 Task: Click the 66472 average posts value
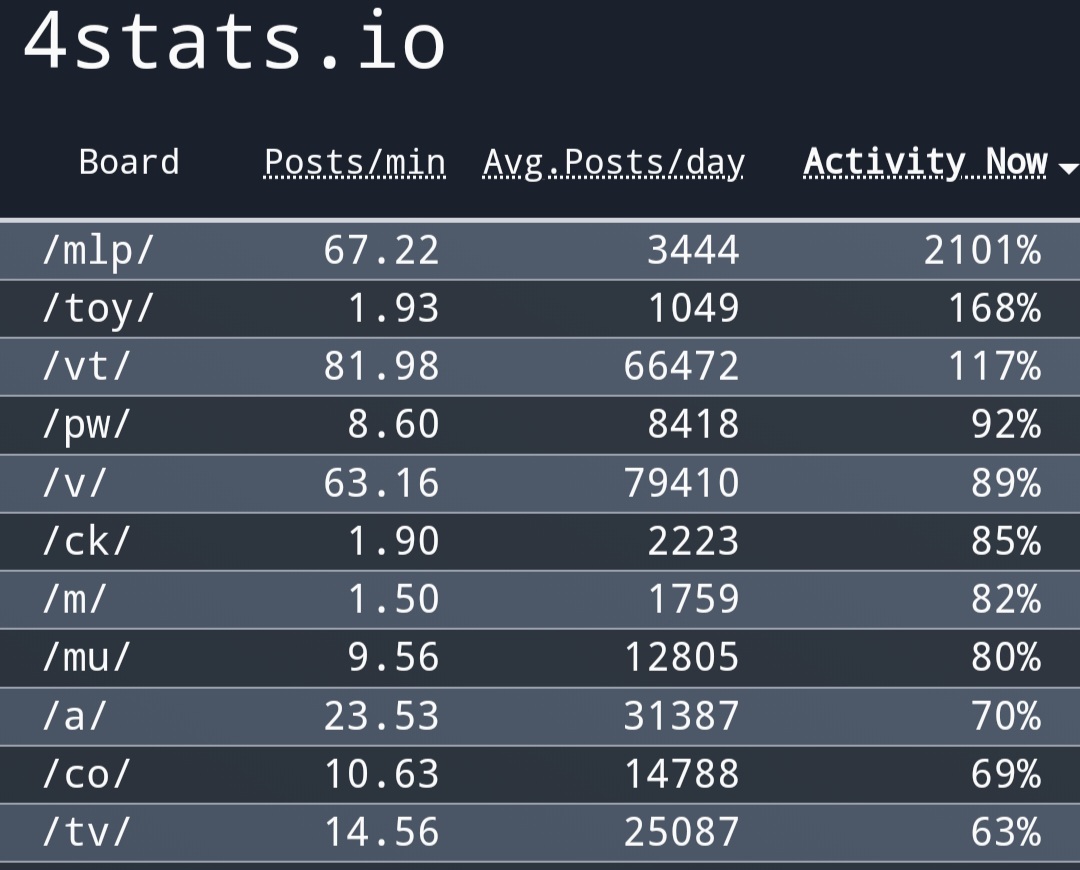point(682,366)
